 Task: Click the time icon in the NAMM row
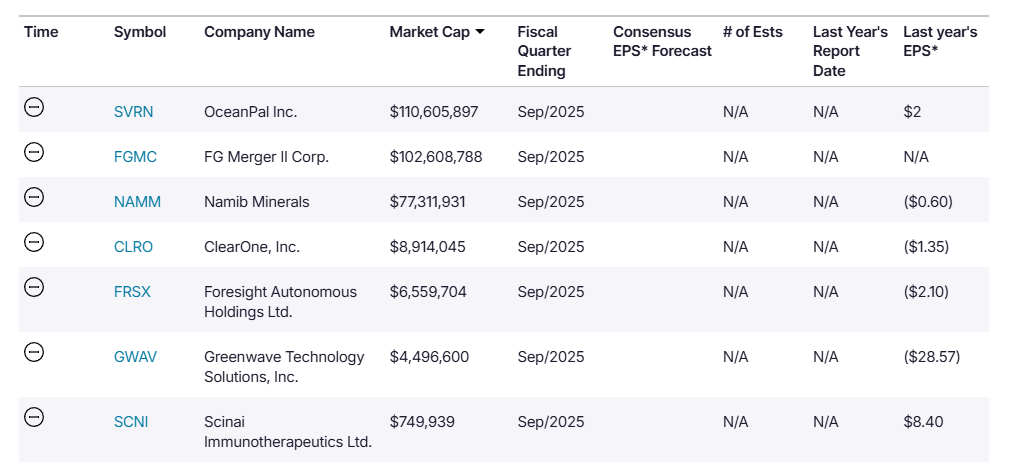34,197
